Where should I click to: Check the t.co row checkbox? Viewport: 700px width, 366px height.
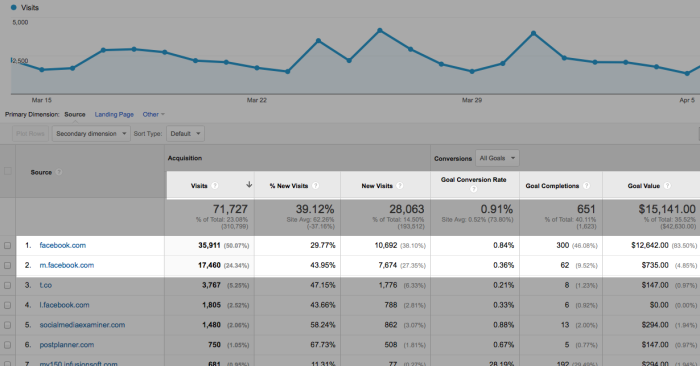pos(8,285)
